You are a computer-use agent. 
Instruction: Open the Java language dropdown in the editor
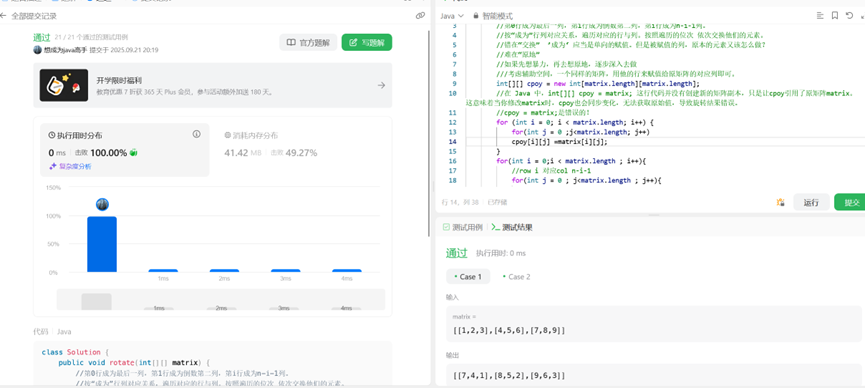click(x=452, y=16)
